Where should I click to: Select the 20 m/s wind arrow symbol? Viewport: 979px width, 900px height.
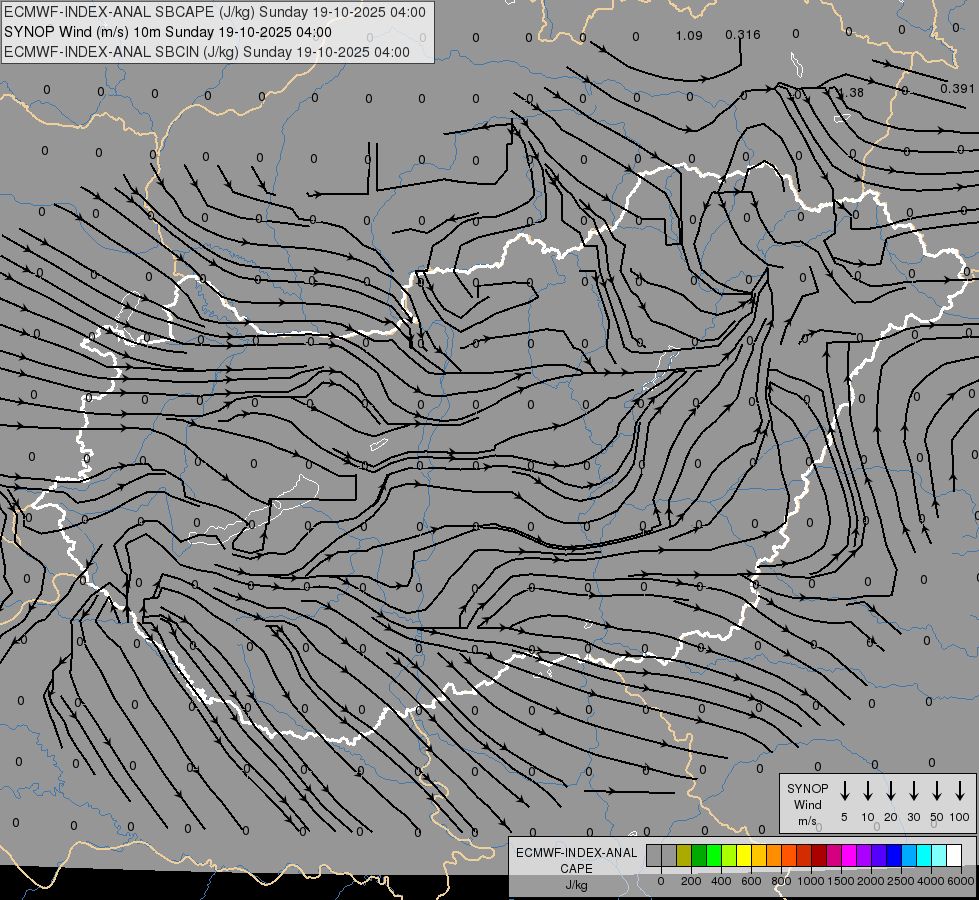pyautogui.click(x=891, y=791)
